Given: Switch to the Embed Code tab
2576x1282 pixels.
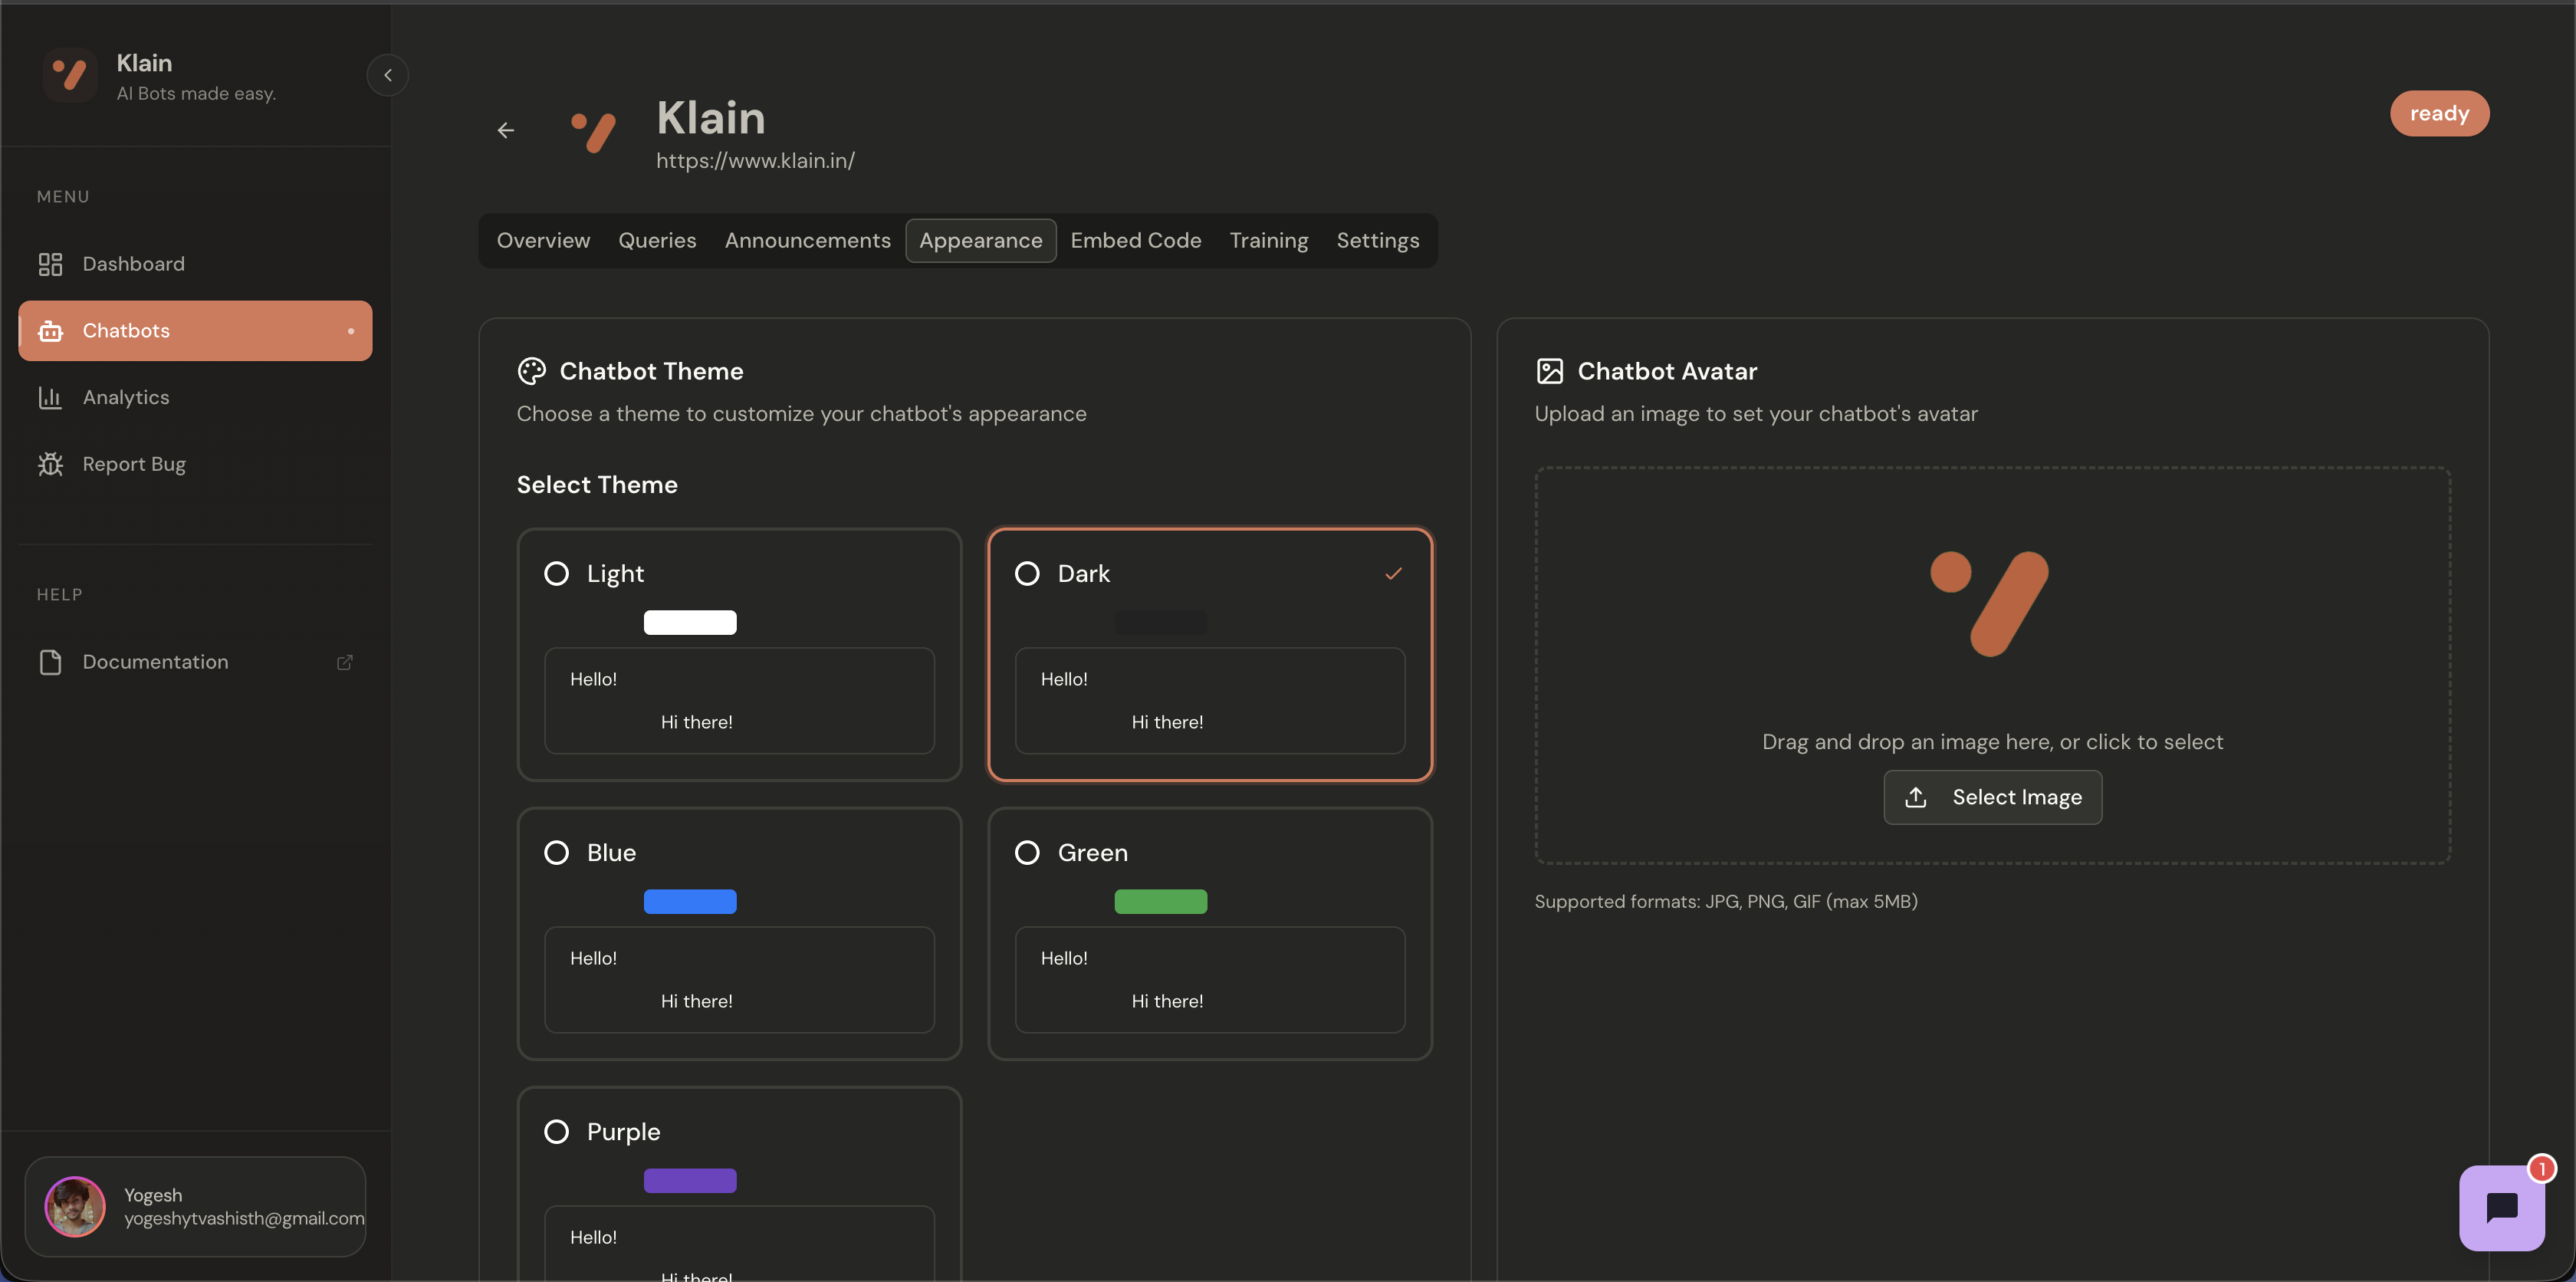Looking at the screenshot, I should 1136,240.
